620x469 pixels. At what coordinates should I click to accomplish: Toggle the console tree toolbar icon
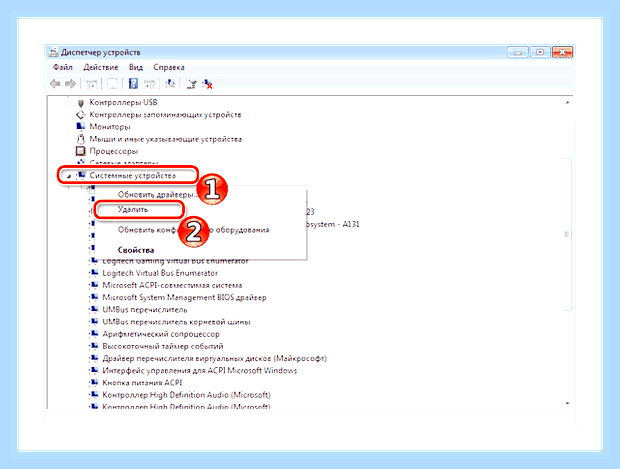click(92, 84)
